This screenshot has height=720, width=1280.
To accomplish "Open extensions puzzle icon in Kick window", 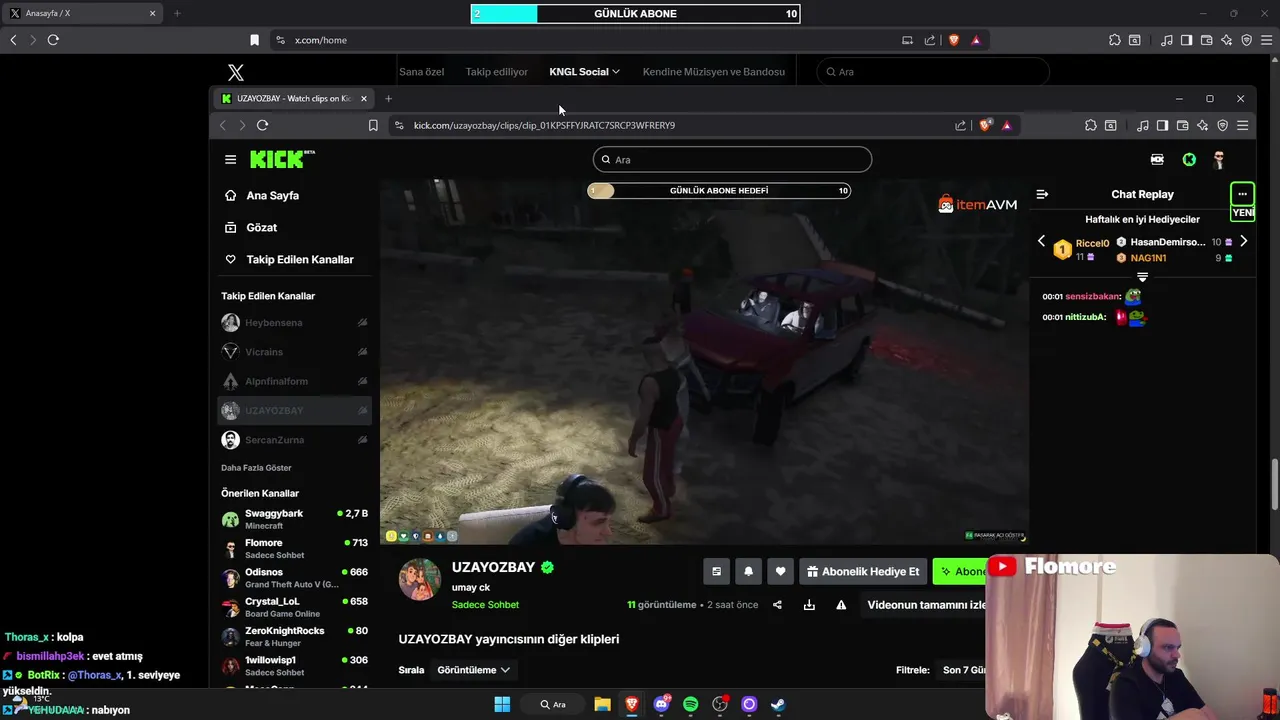I will [x=1090, y=125].
